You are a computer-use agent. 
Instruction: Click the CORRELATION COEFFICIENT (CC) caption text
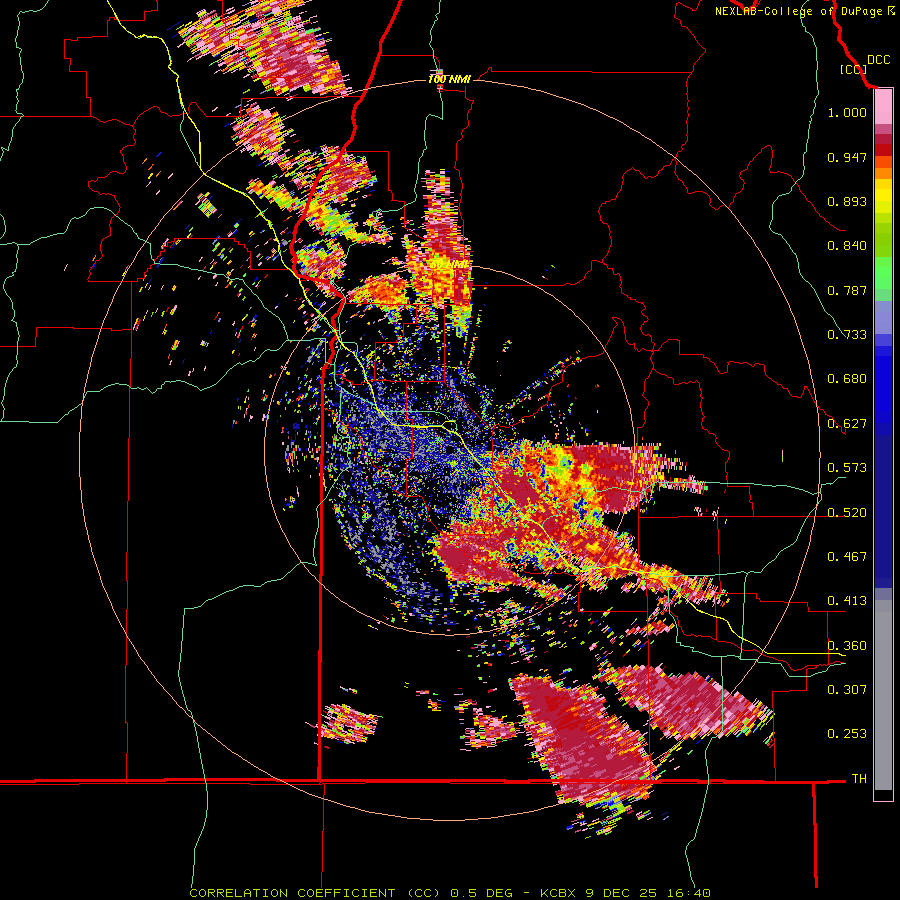[315, 893]
